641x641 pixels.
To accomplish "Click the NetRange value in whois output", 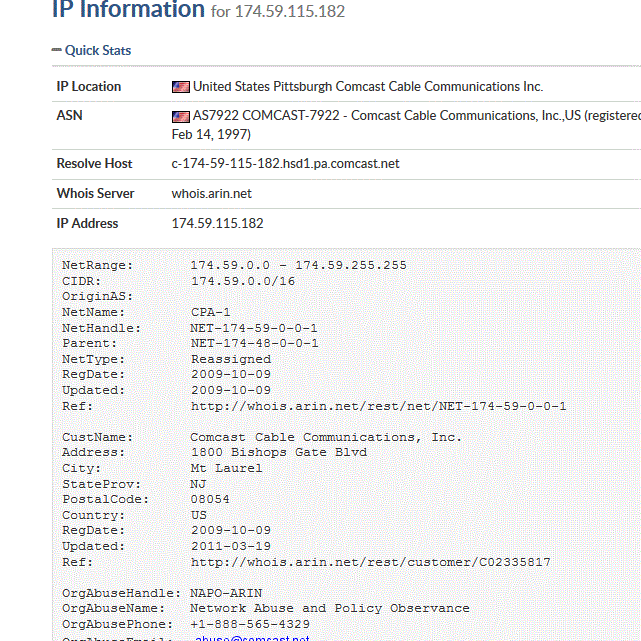I will (x=298, y=265).
